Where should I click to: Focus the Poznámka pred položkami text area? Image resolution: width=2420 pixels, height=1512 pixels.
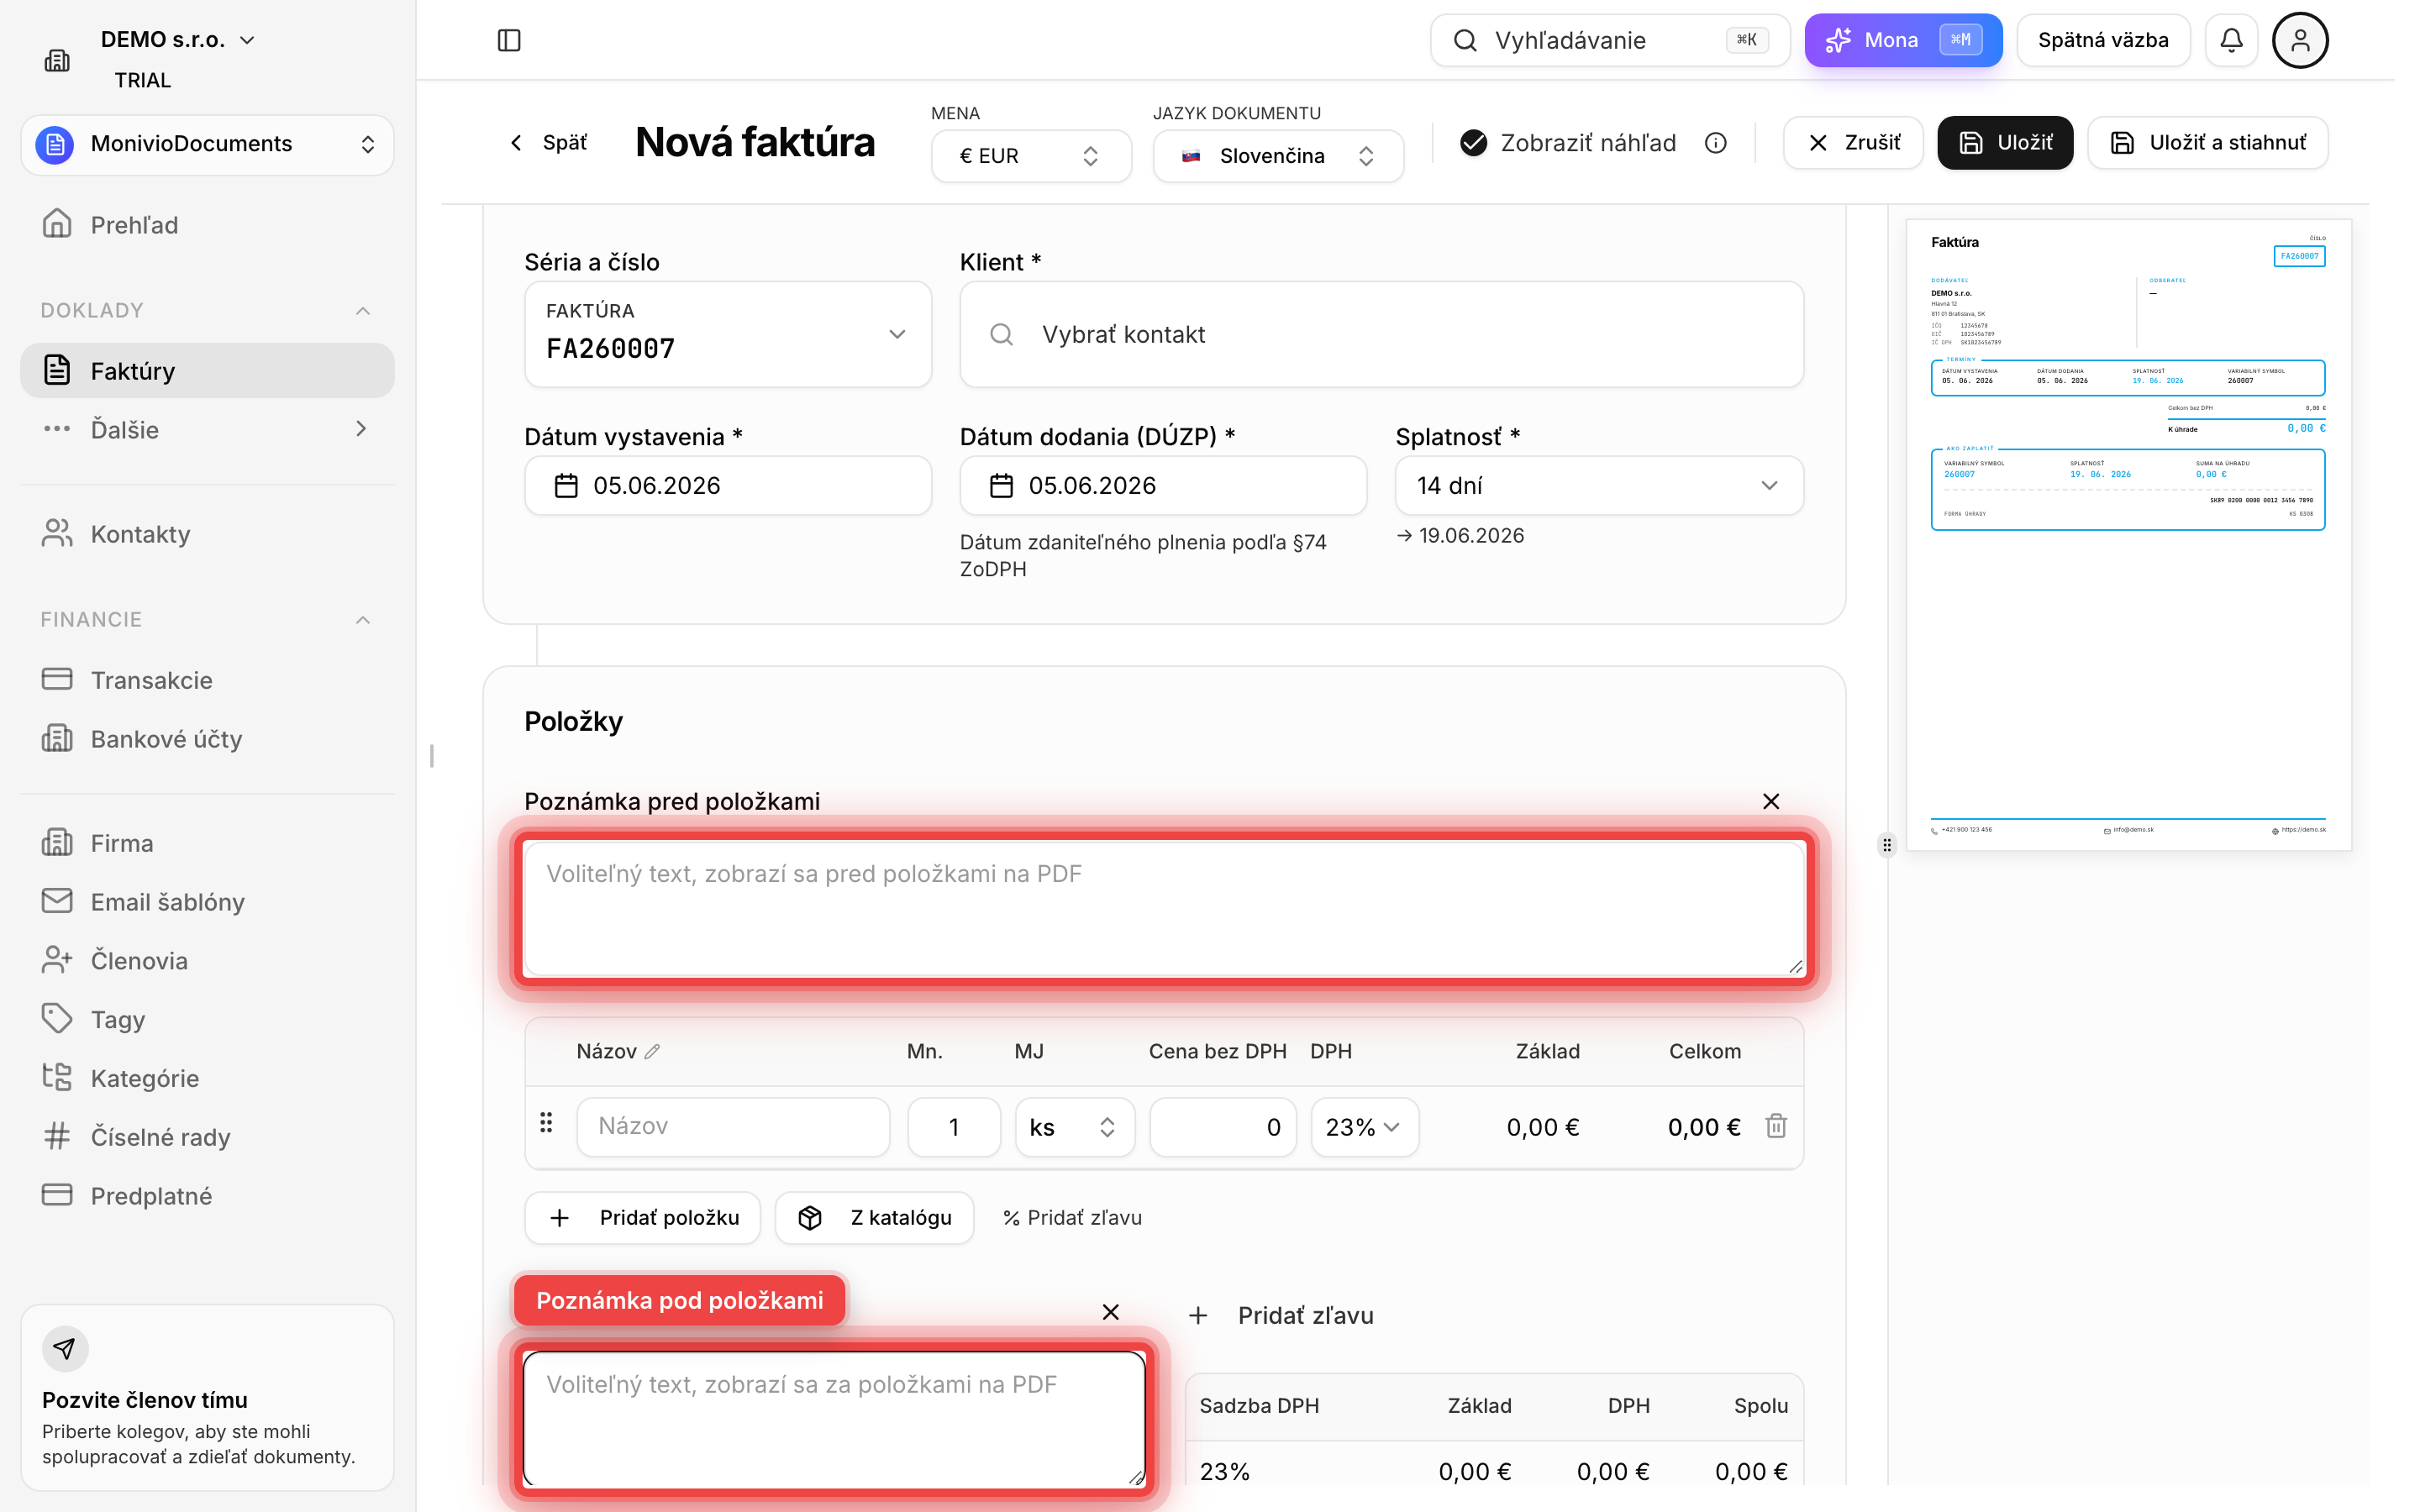(1164, 909)
